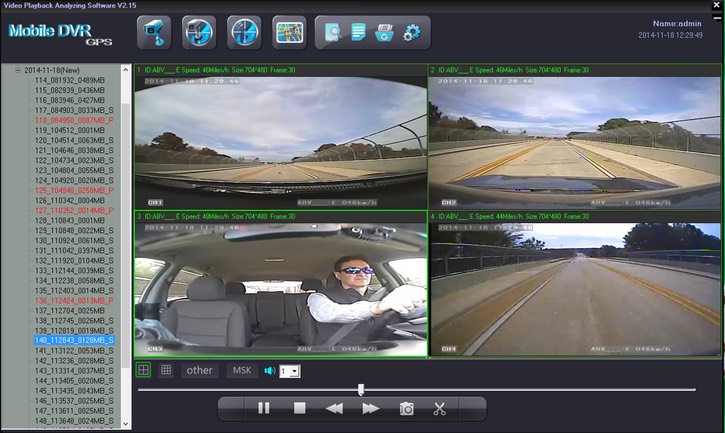Open the camera video playback icon
Image resolution: width=725 pixels, height=433 pixels.
[x=153, y=32]
